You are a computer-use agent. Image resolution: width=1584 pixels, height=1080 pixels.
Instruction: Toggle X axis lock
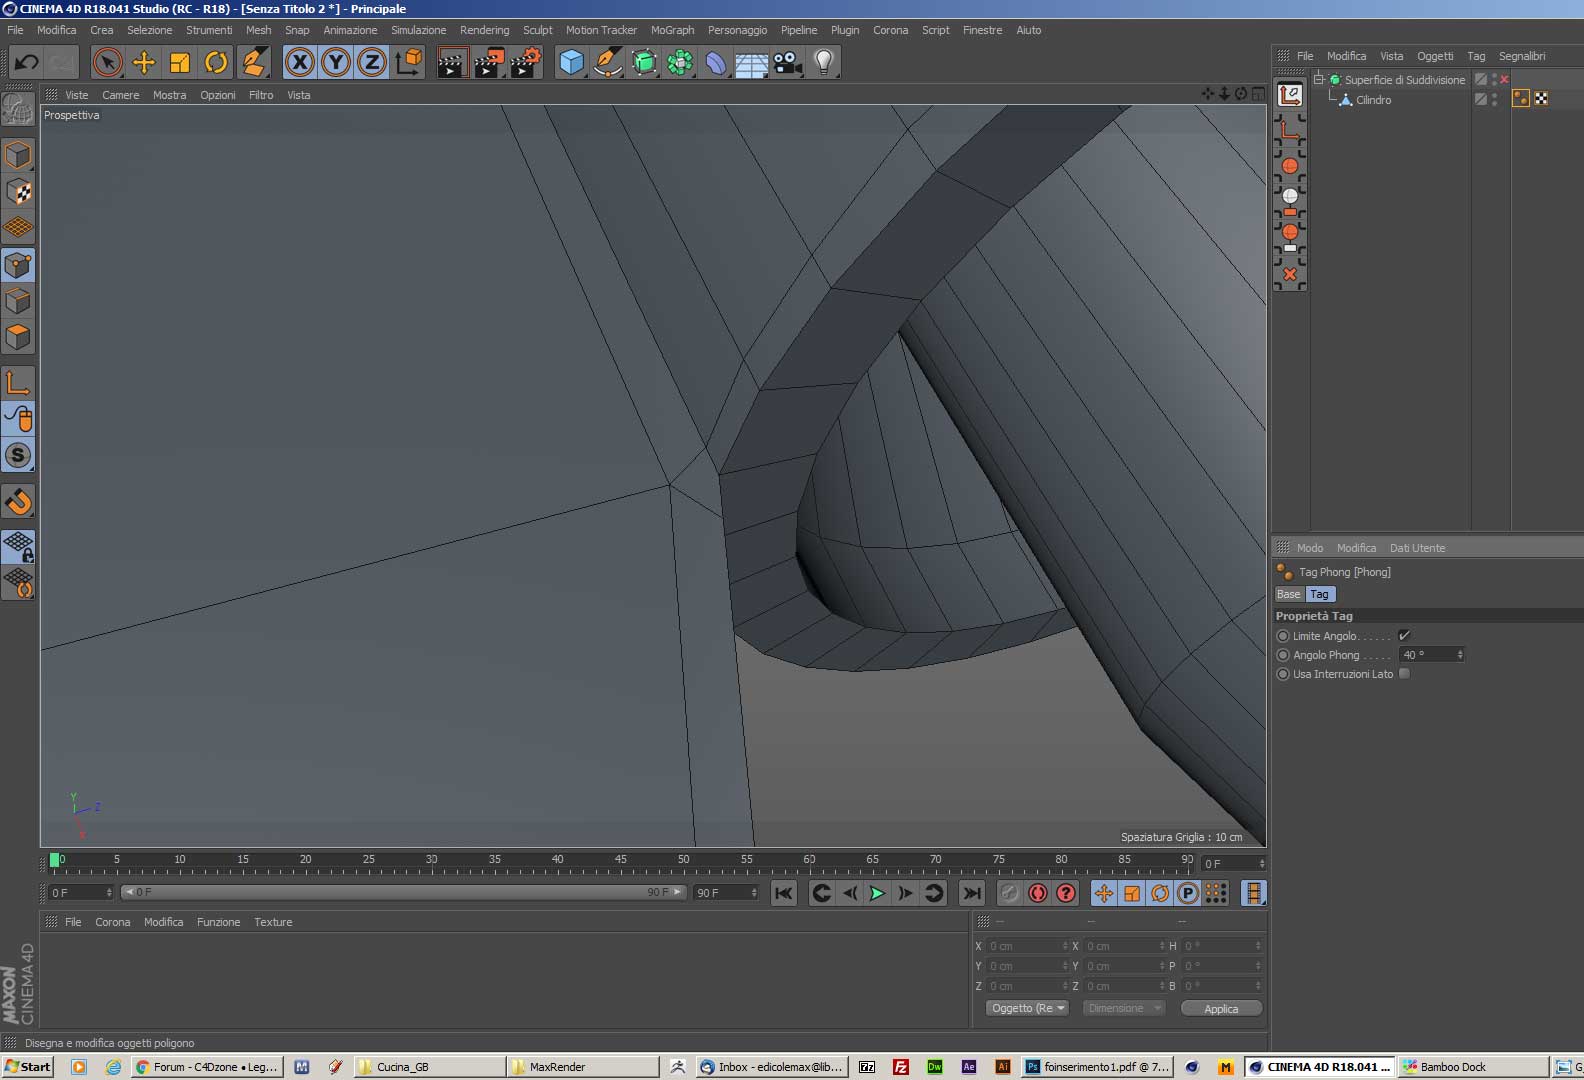(x=299, y=63)
